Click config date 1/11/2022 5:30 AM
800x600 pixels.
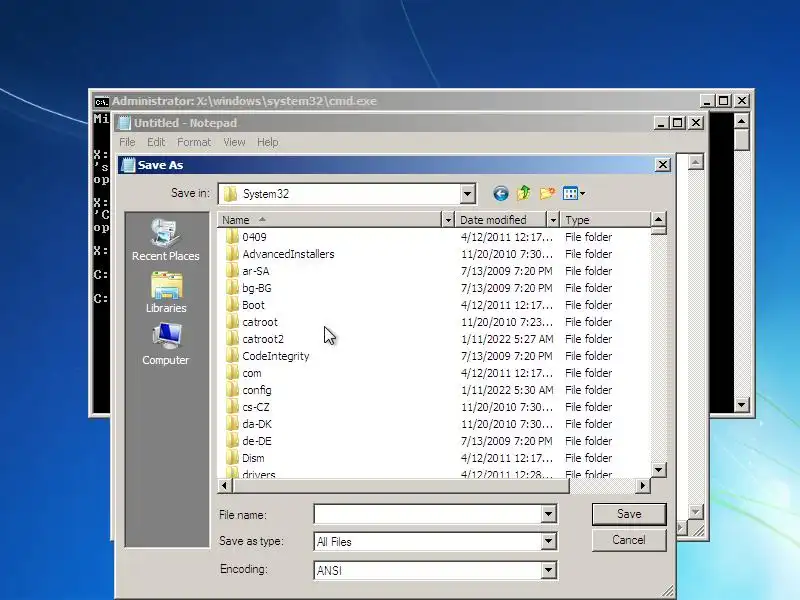pos(507,390)
